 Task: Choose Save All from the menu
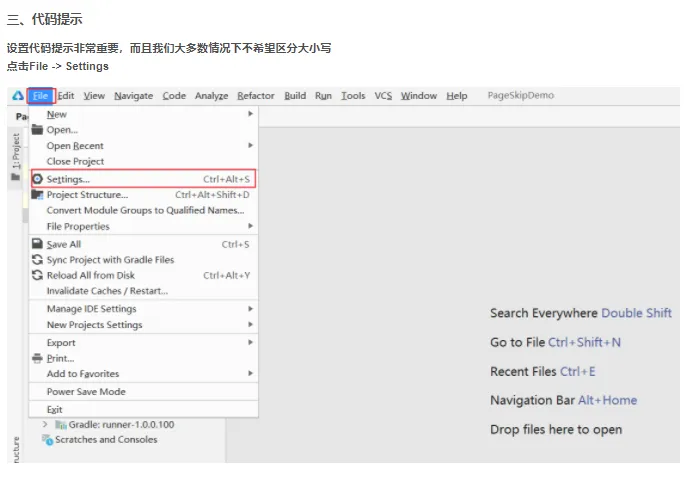coord(143,244)
